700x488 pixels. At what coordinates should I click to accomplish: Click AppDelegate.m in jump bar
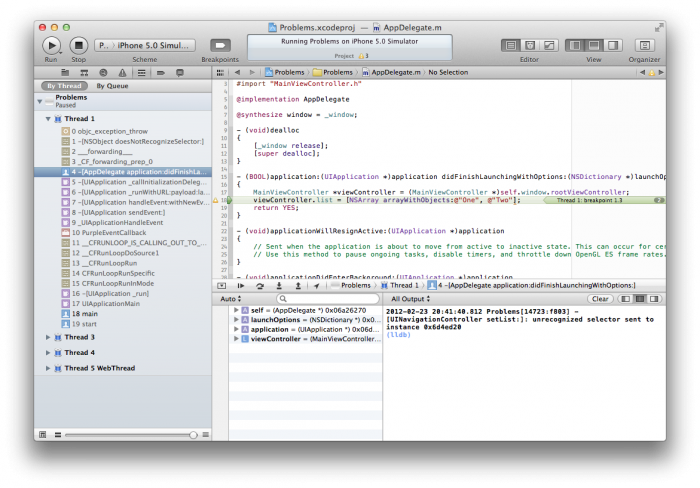point(392,72)
